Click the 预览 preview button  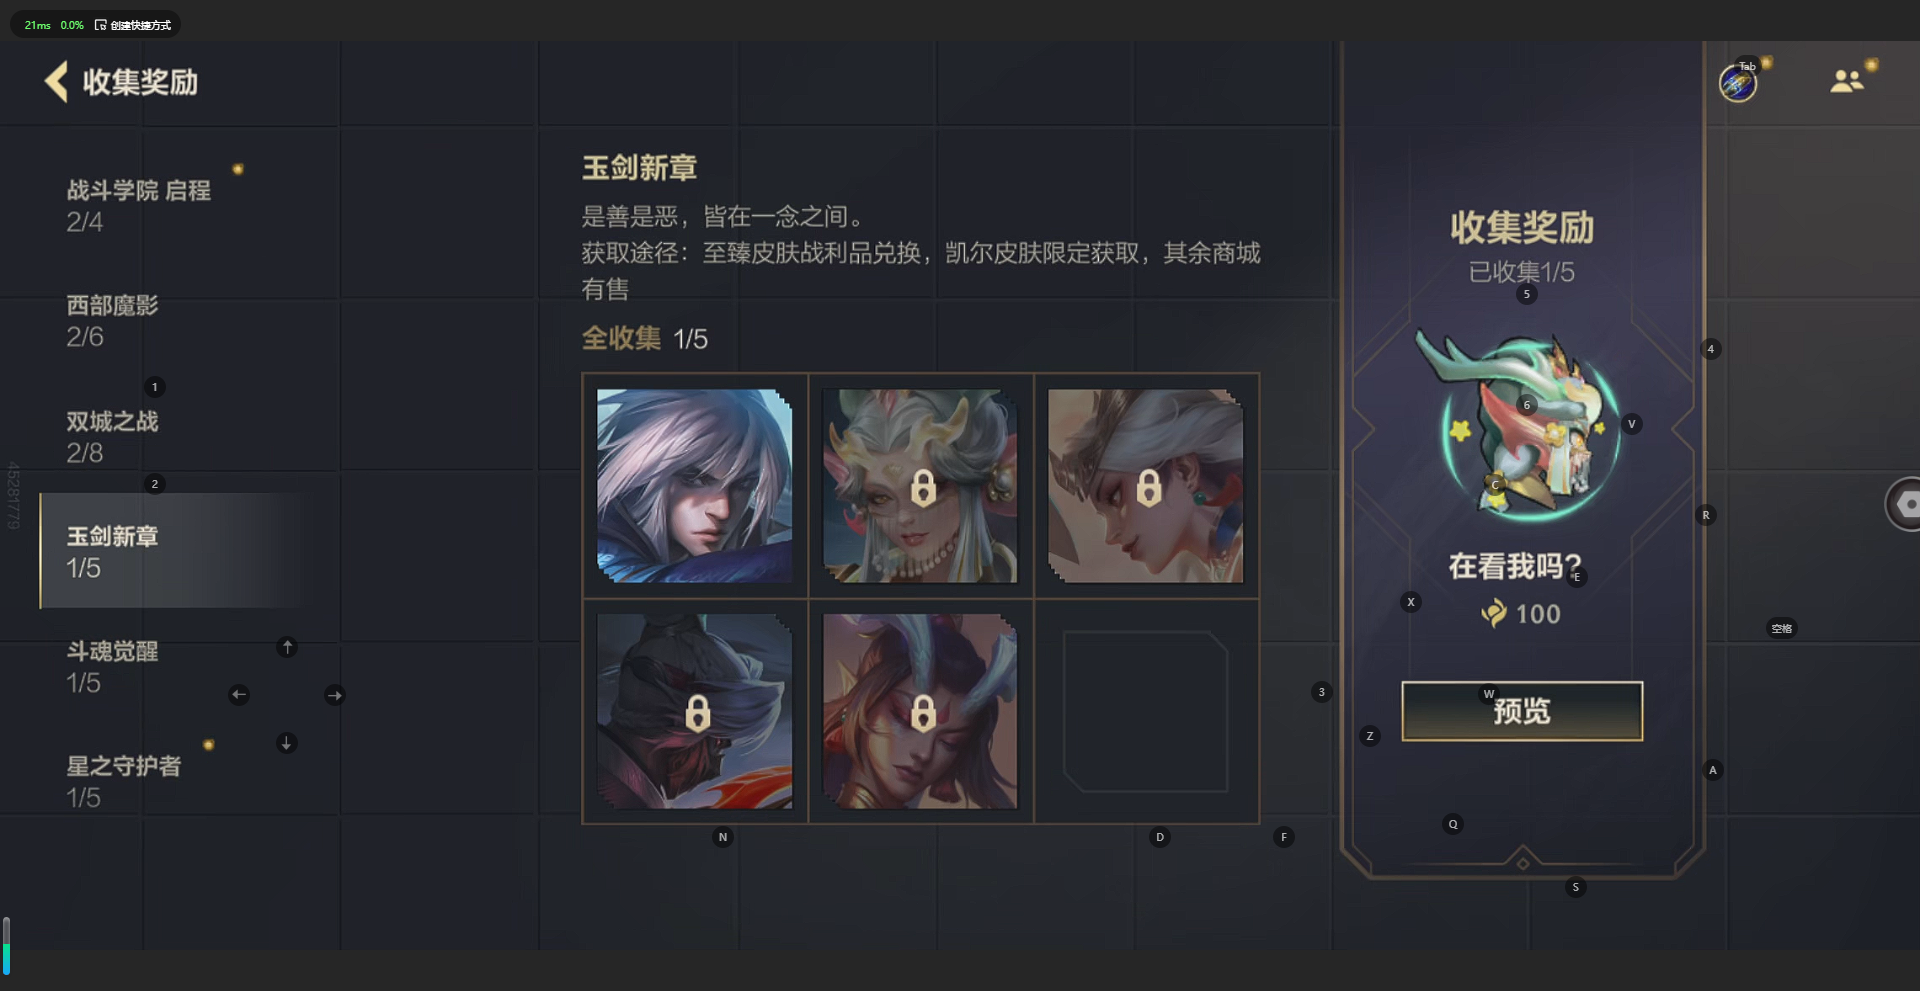[1522, 711]
